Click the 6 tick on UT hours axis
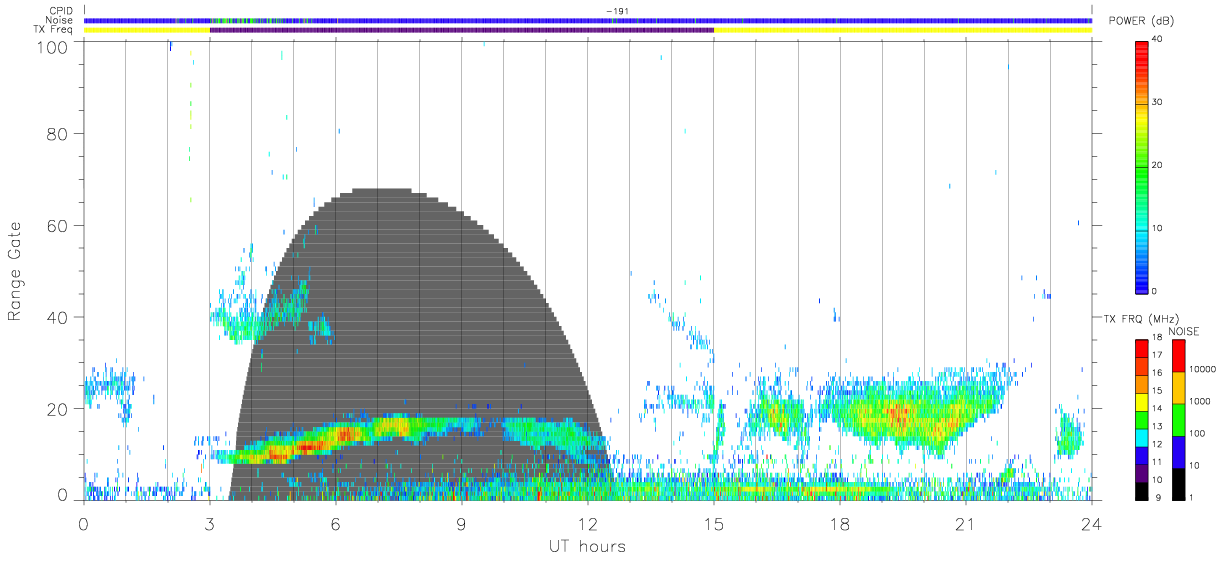 [x=336, y=524]
